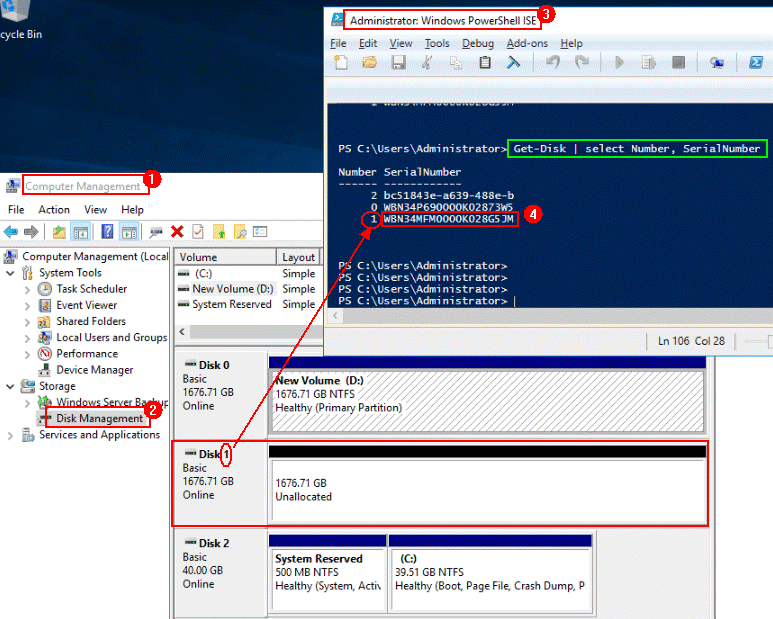Select the New Volume (D:) partition on Disk 0

point(488,401)
